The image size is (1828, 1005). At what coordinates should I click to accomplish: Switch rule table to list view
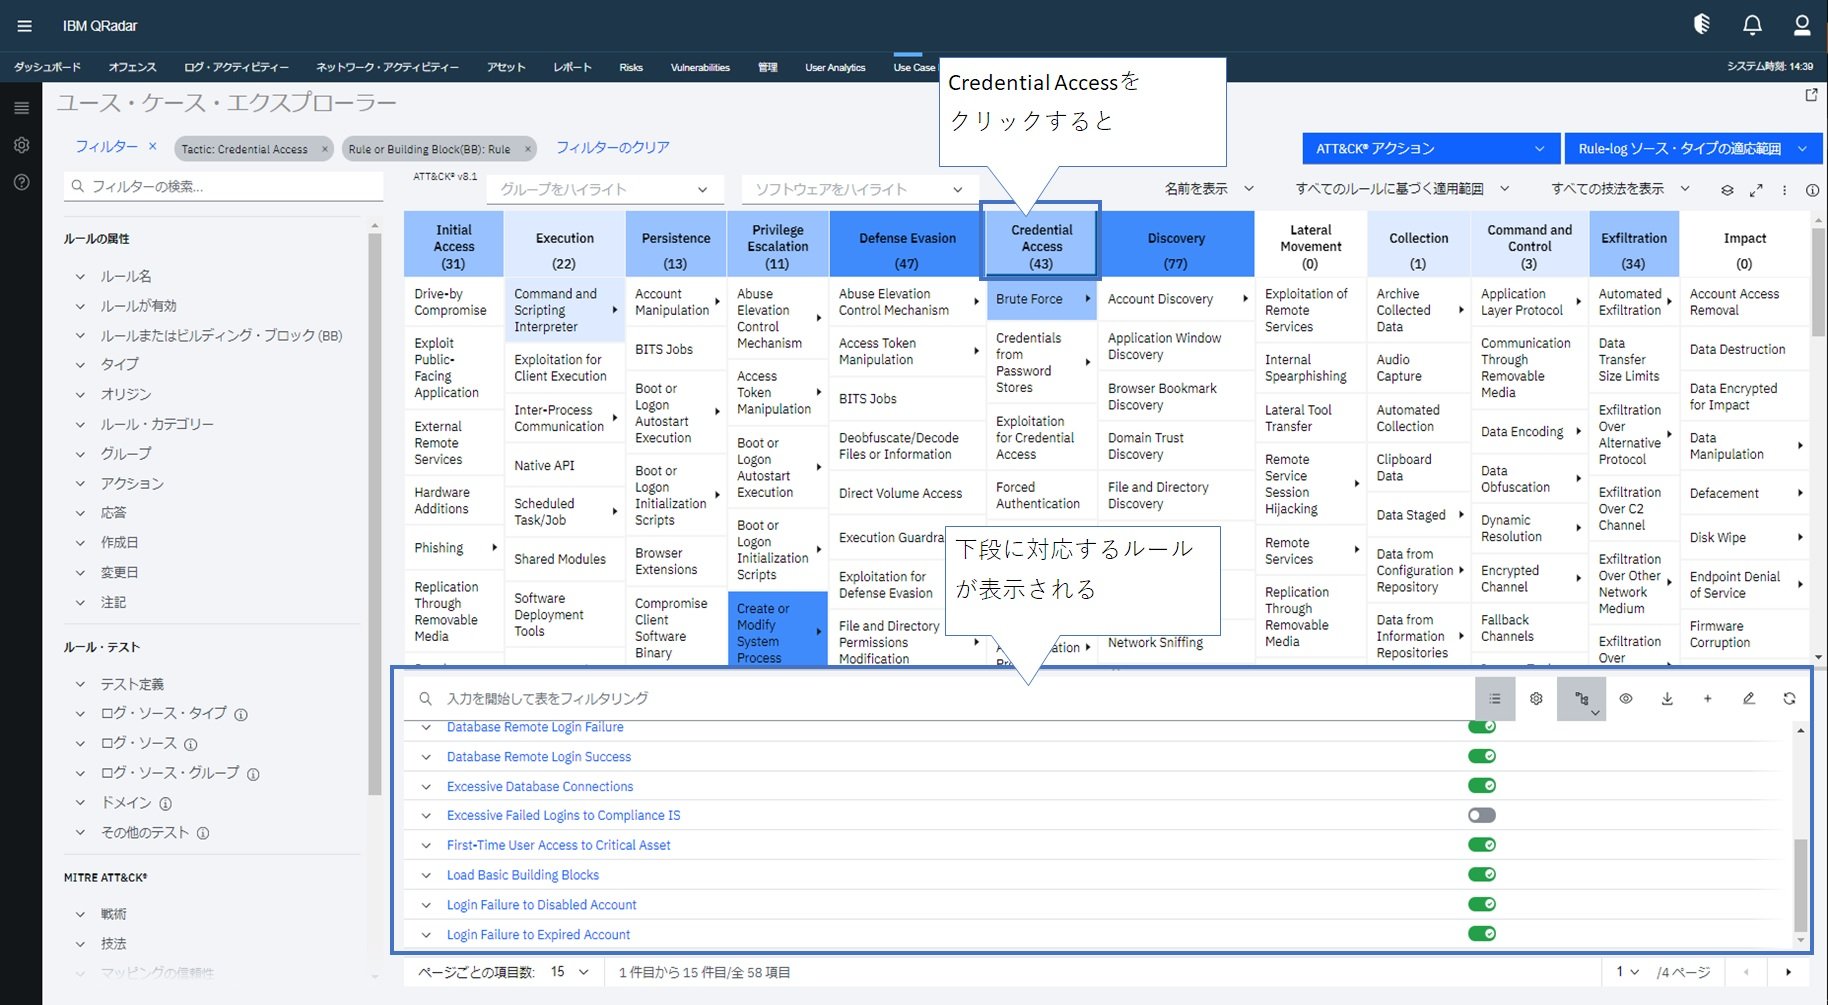tap(1495, 699)
